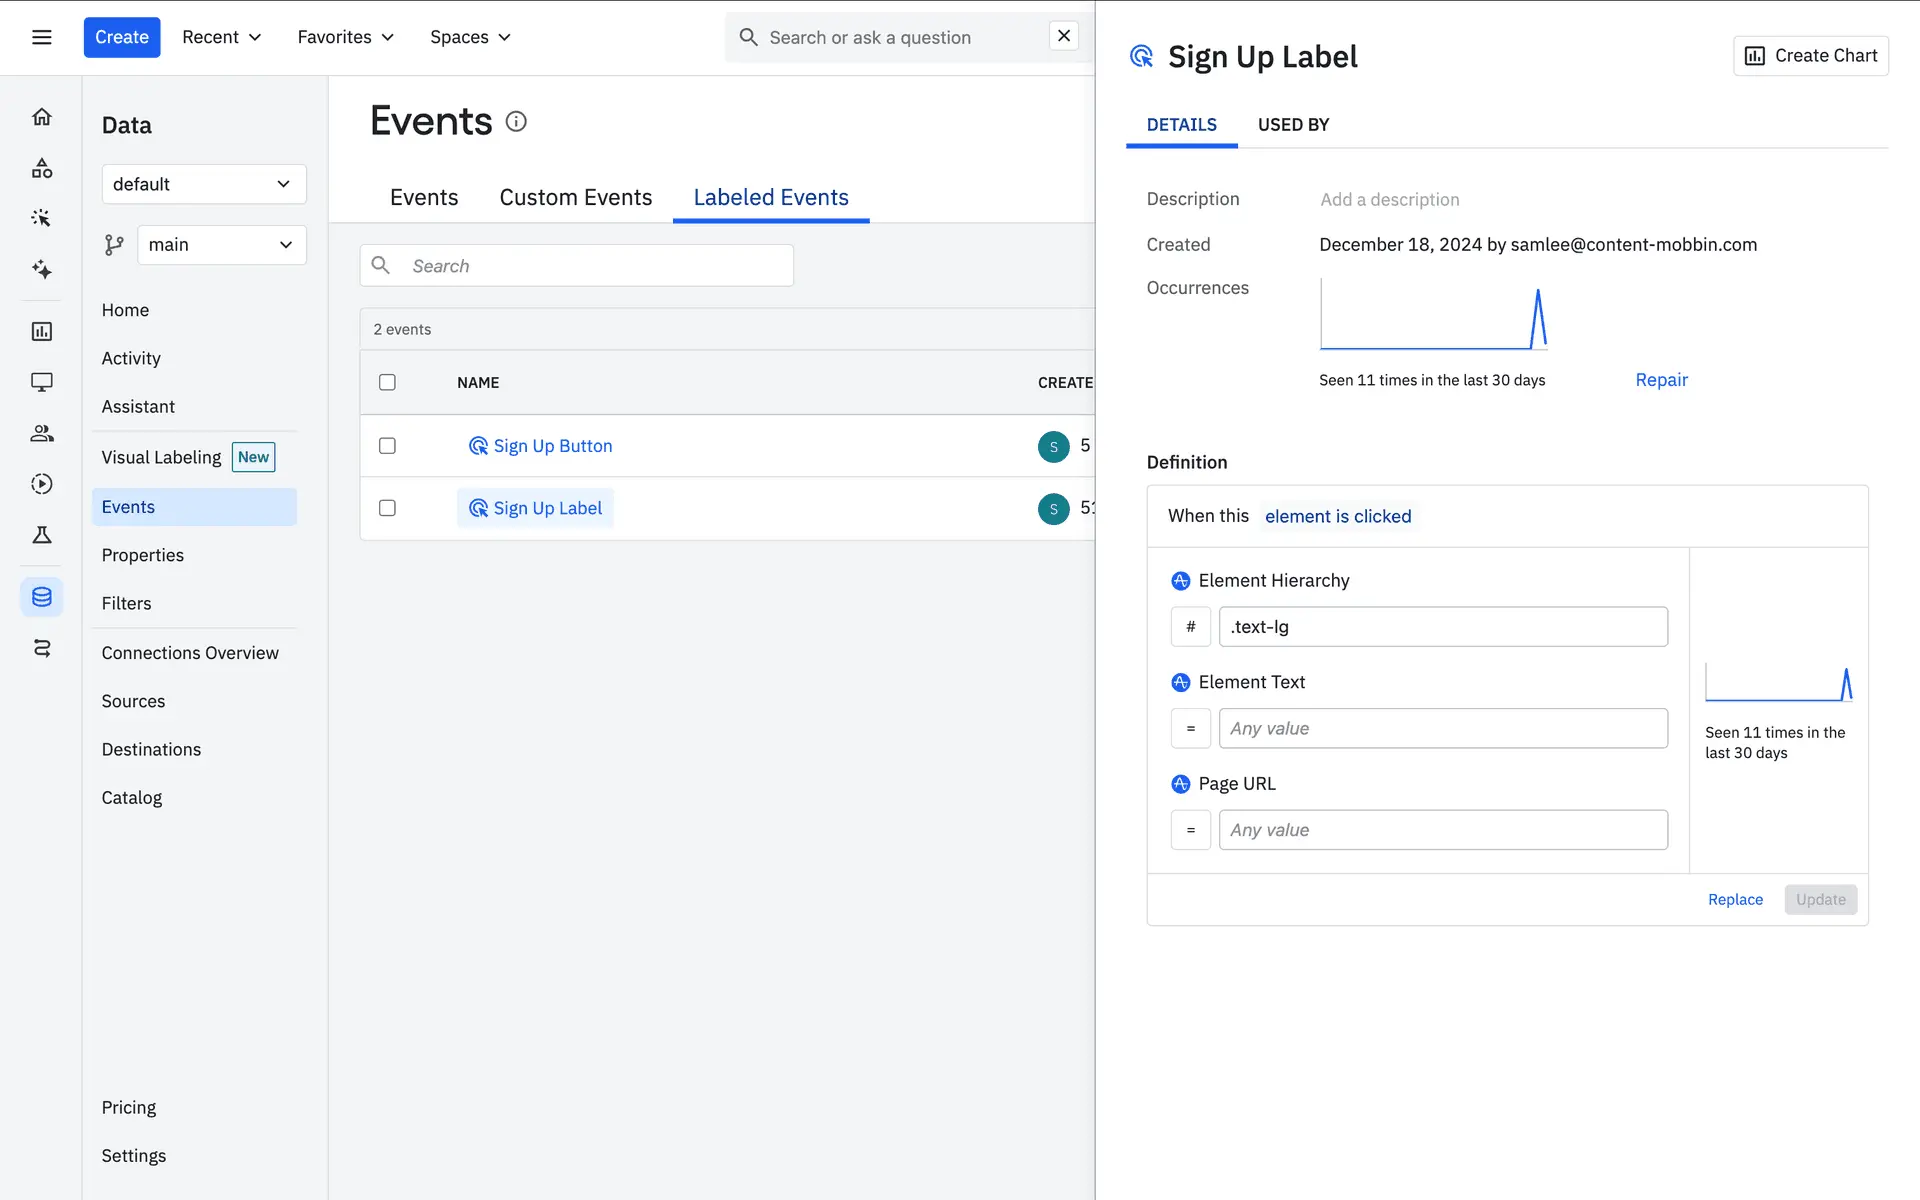Open the Recent dropdown menu

click(221, 37)
